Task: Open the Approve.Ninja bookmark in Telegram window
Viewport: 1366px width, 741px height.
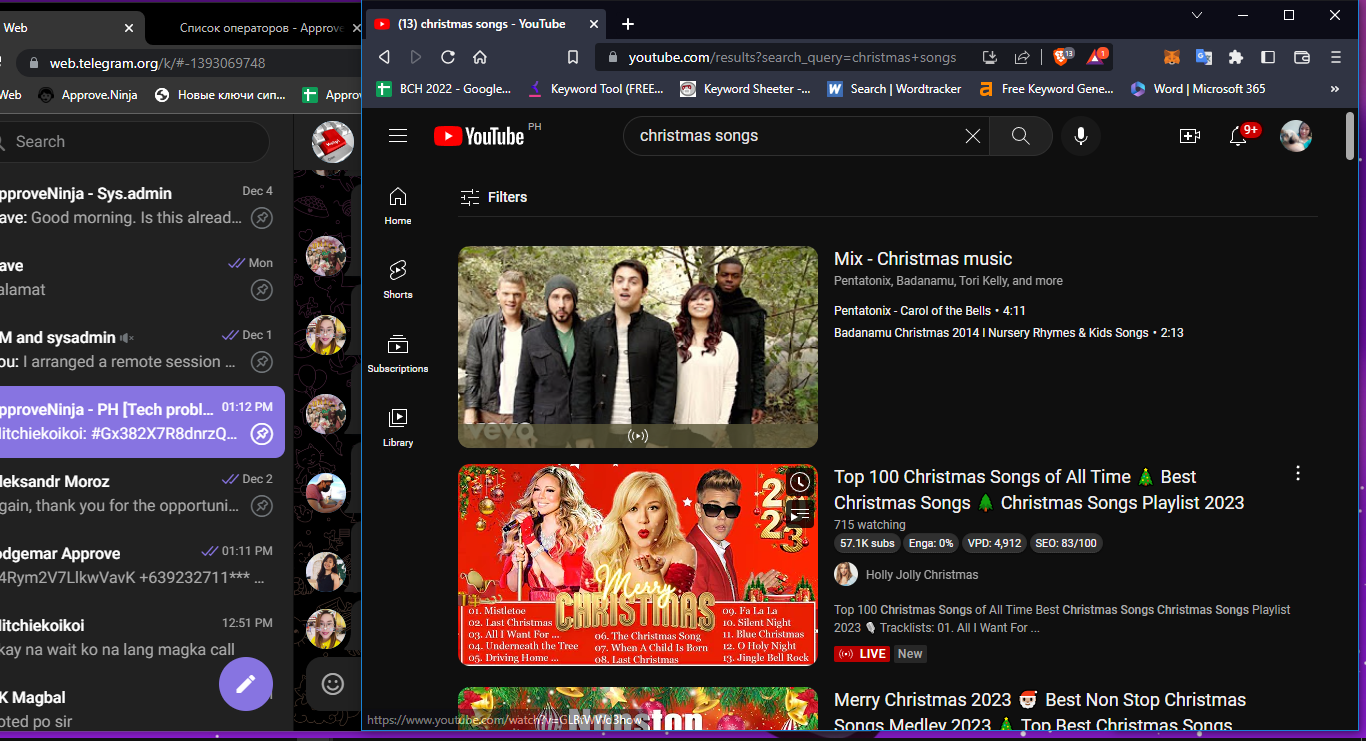Action: 88,95
